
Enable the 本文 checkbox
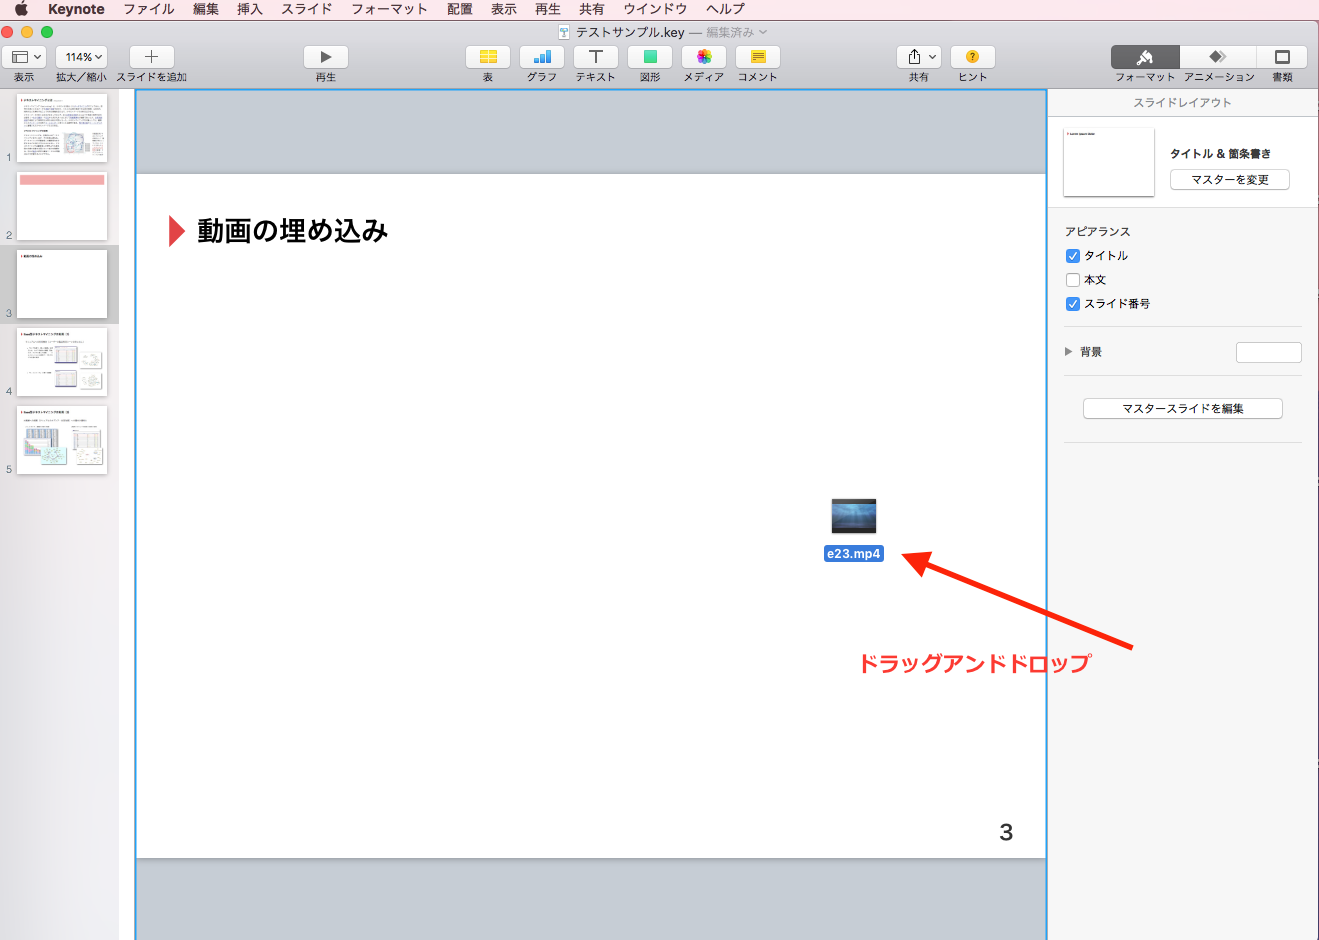click(x=1073, y=280)
